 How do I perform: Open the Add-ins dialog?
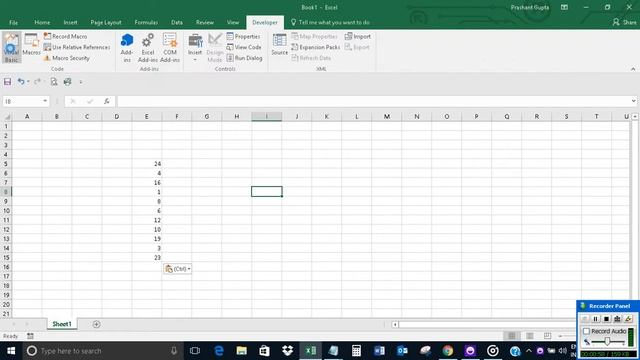[127, 48]
